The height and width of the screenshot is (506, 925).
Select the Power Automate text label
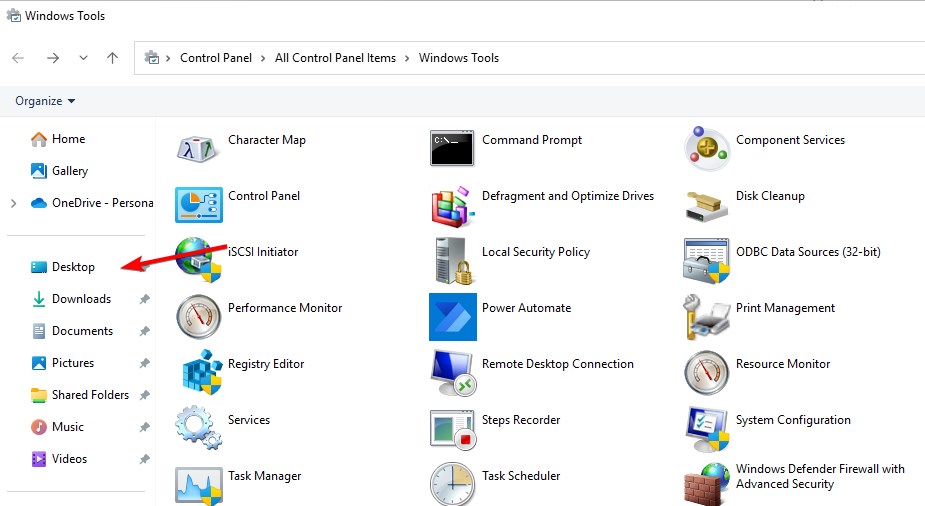(526, 308)
